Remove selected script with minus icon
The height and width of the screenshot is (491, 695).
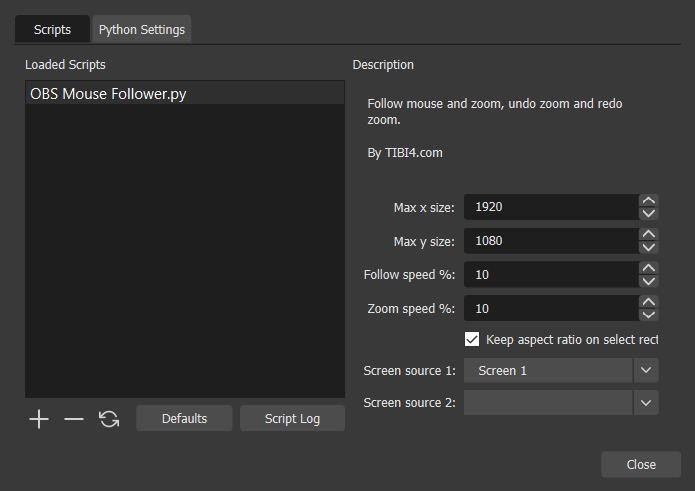pyautogui.click(x=74, y=419)
